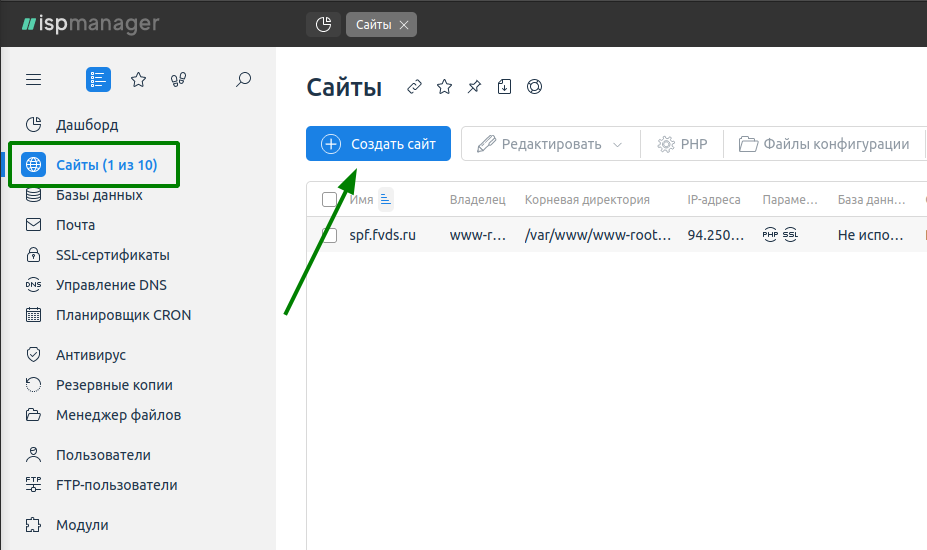Open Базы данных section
The height and width of the screenshot is (550, 927).
pos(99,195)
